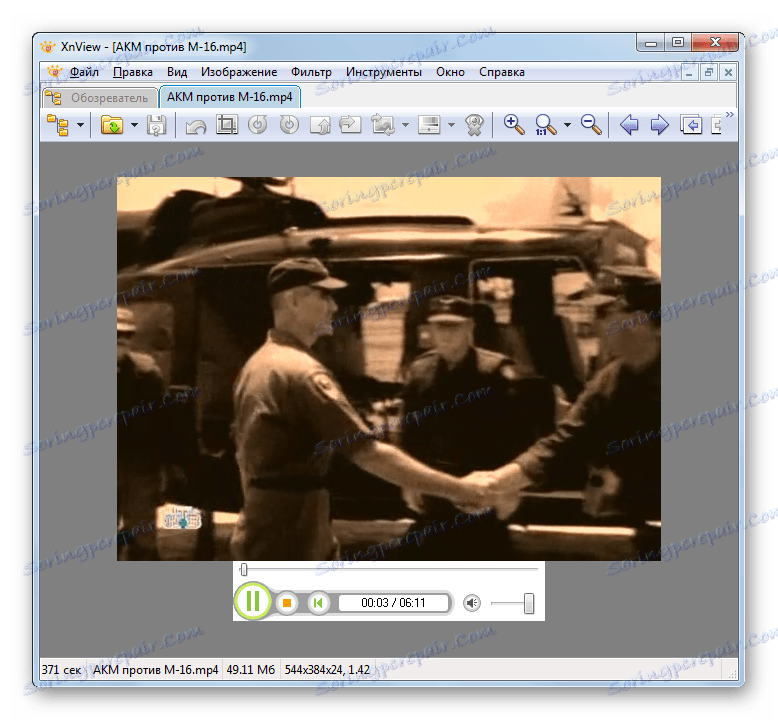This screenshot has height=720, width=778.
Task: Click the video frame preview
Action: [389, 369]
